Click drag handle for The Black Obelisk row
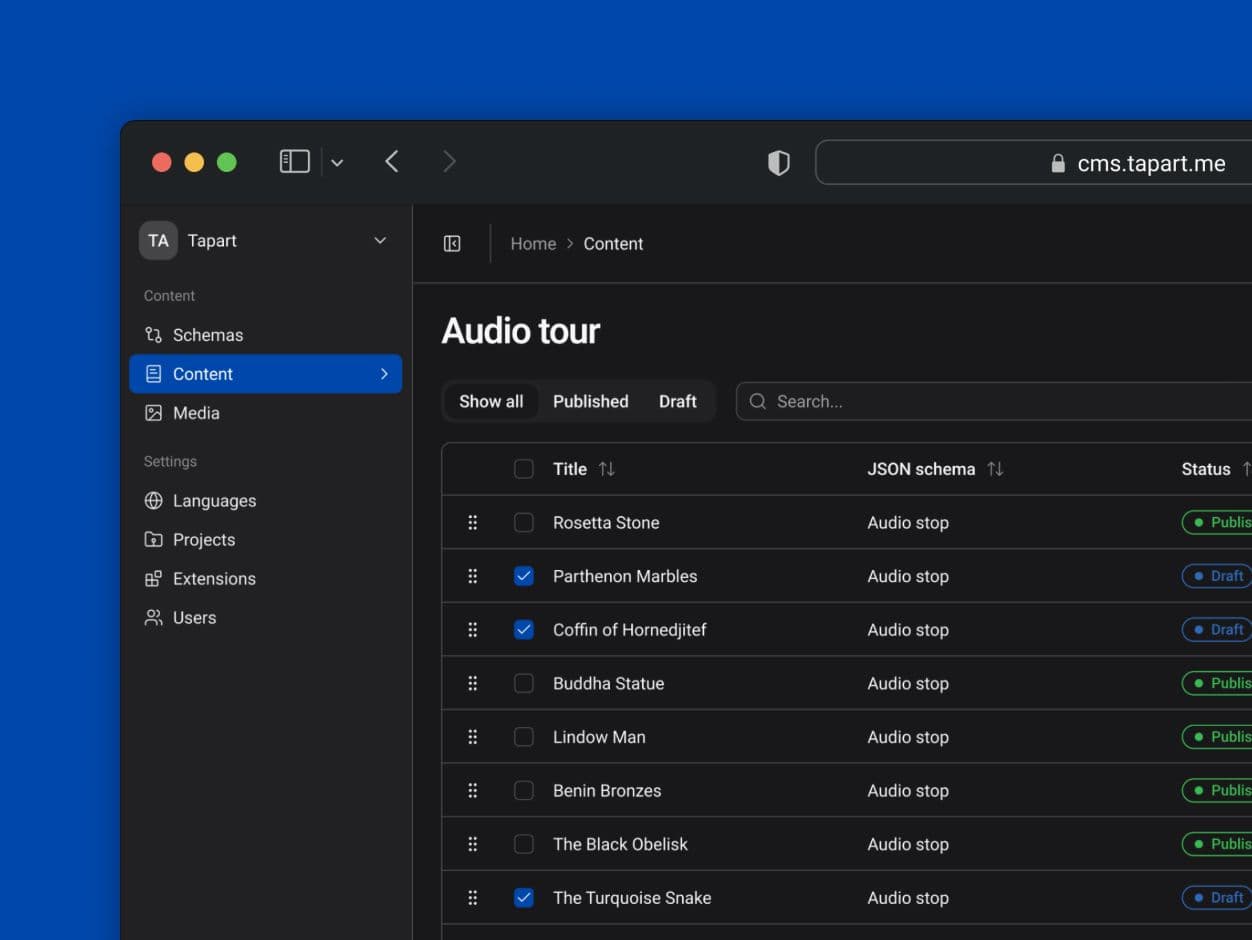This screenshot has width=1252, height=940. tap(473, 844)
